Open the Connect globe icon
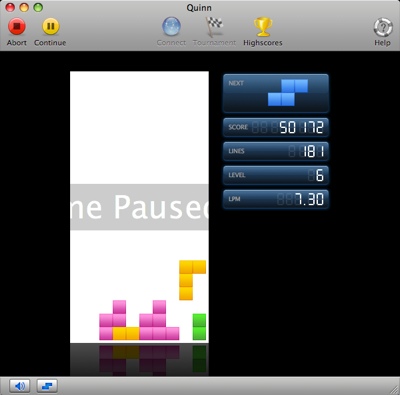Viewport: 400px width, 395px height. [x=171, y=26]
